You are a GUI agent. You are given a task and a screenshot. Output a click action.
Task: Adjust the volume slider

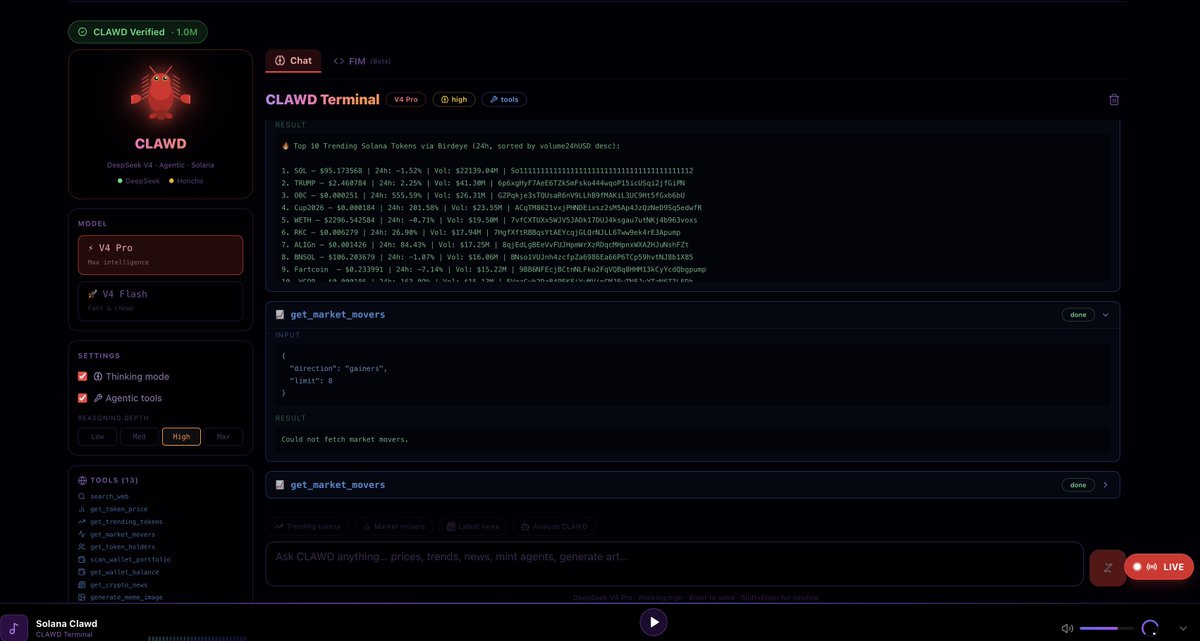coord(1106,629)
